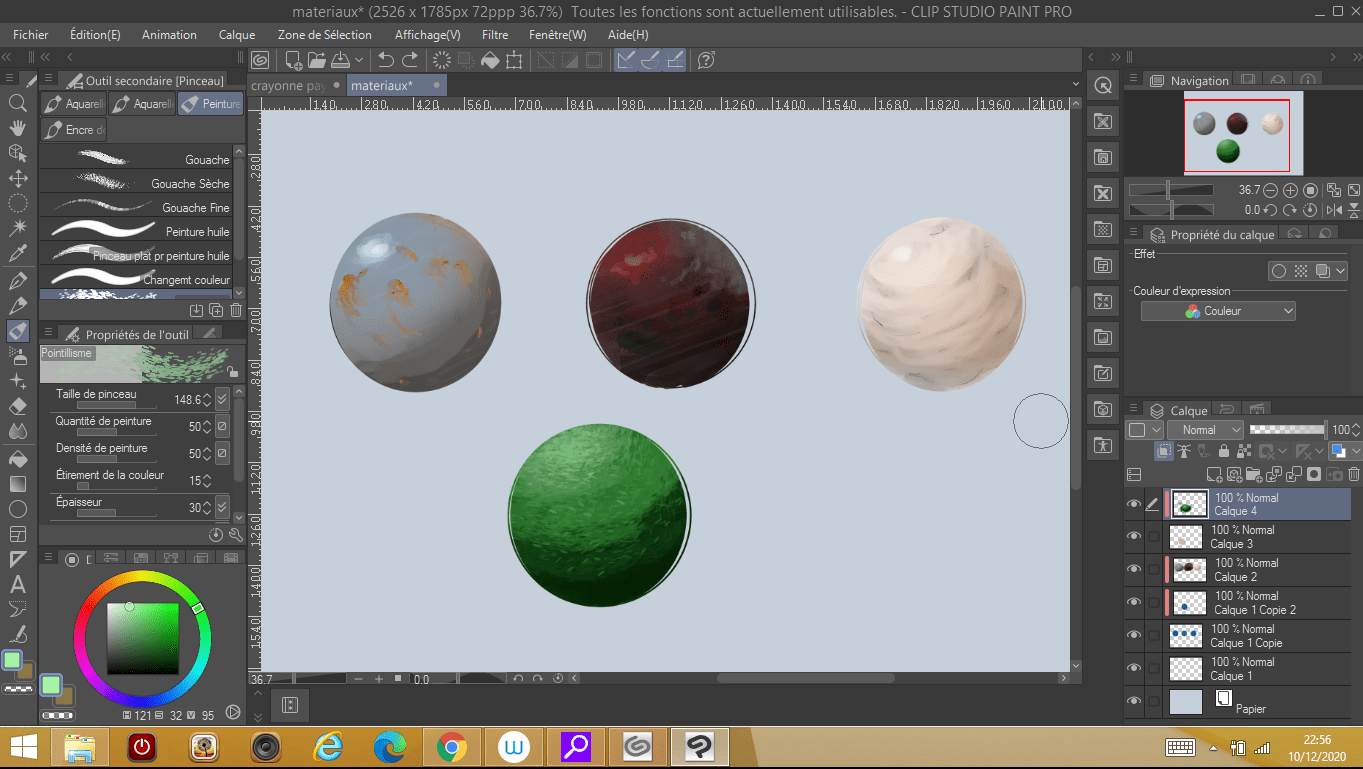Create a new raster layer

(1214, 475)
